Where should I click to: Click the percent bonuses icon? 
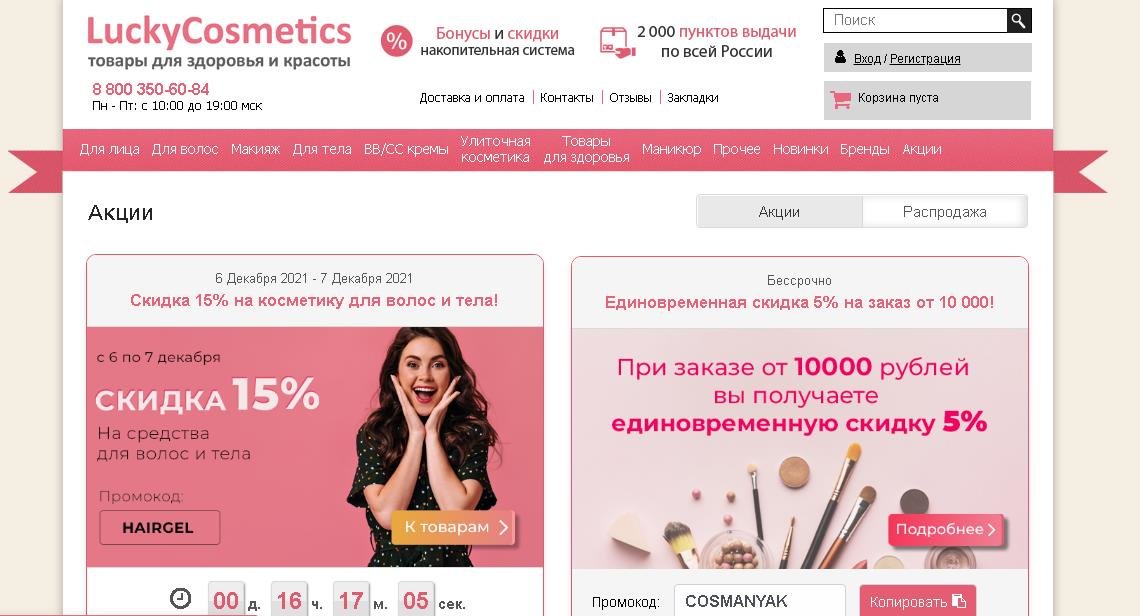396,41
